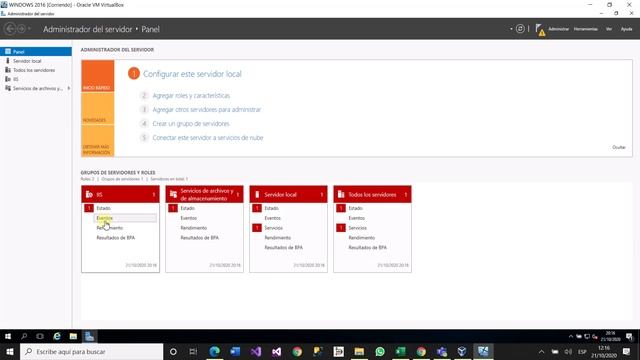Open Rendimiento in Servicios de archivos tile
The image size is (640, 360).
tap(193, 228)
